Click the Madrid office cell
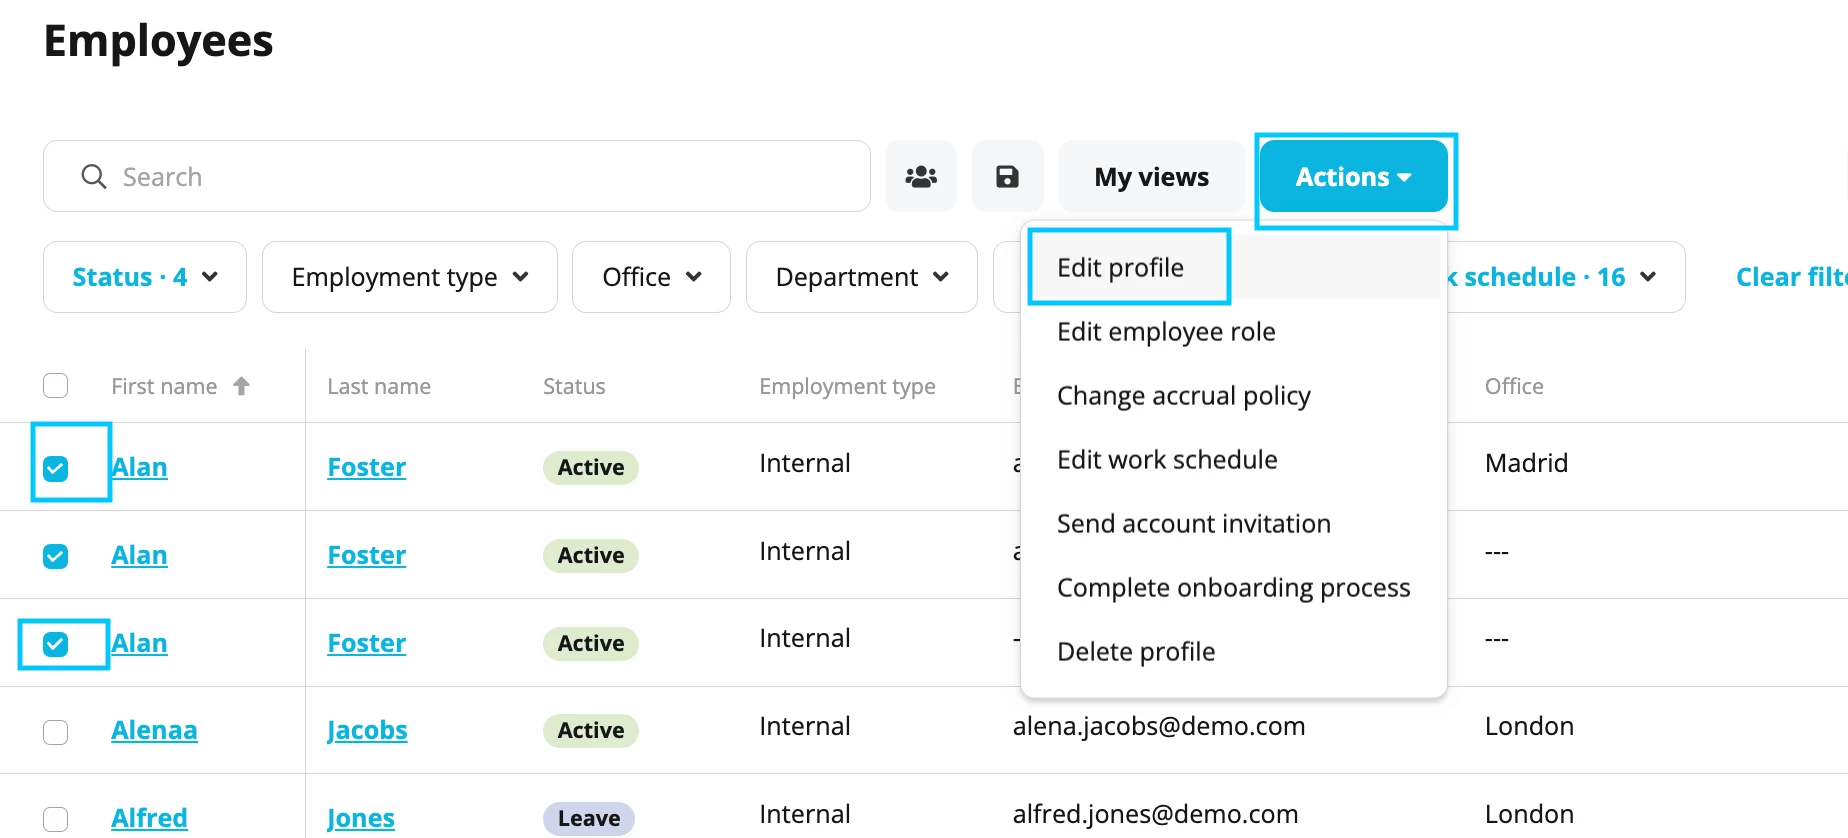This screenshot has width=1848, height=838. (1526, 463)
